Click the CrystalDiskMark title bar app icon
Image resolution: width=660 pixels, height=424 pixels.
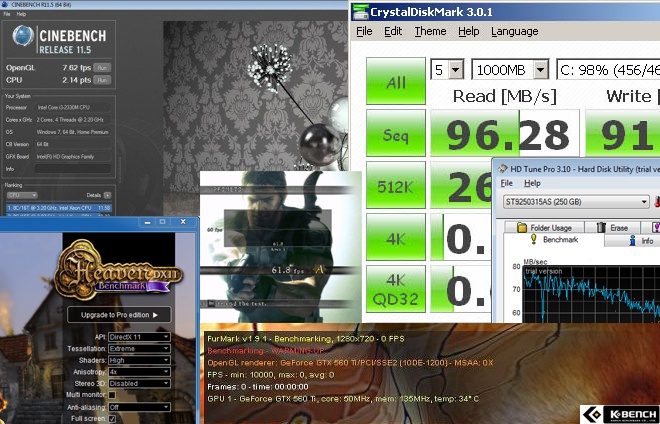click(361, 11)
